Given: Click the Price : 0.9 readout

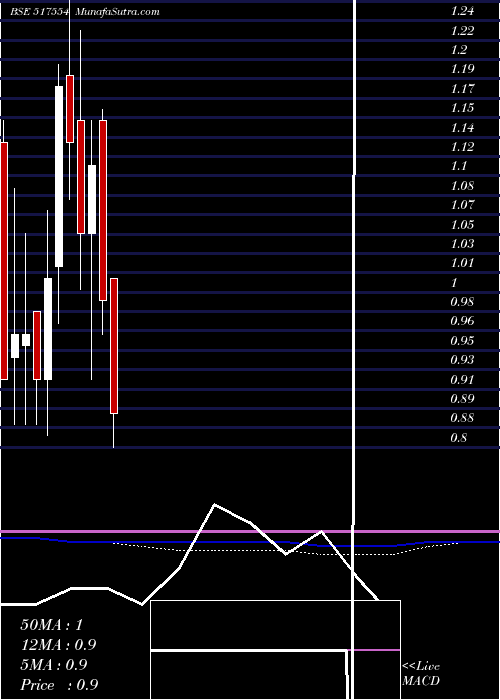Looking at the screenshot, I should (59, 685).
